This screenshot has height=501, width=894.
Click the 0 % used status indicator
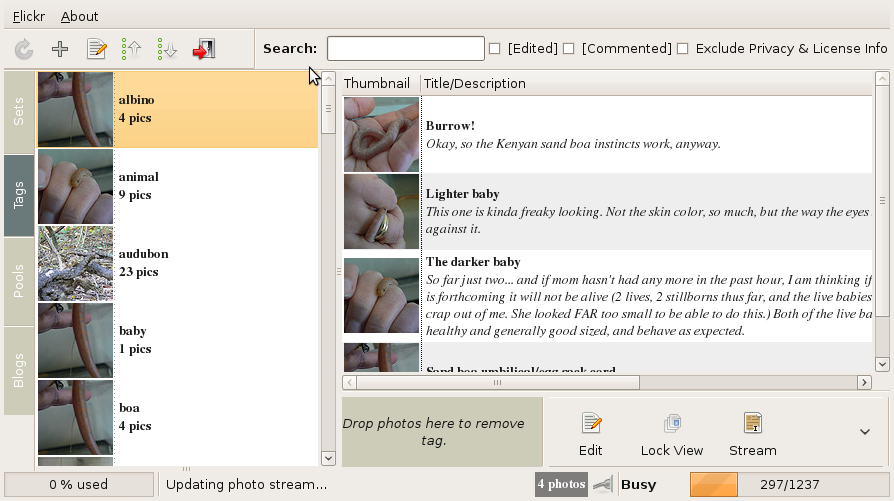tap(79, 484)
